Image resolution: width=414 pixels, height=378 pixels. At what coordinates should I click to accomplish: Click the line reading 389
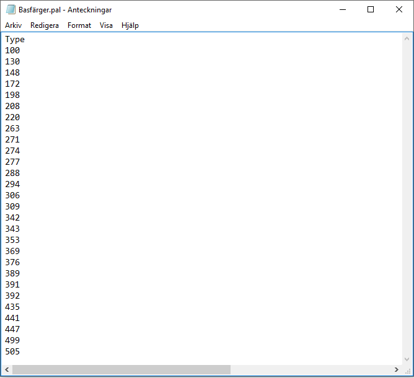[12, 274]
